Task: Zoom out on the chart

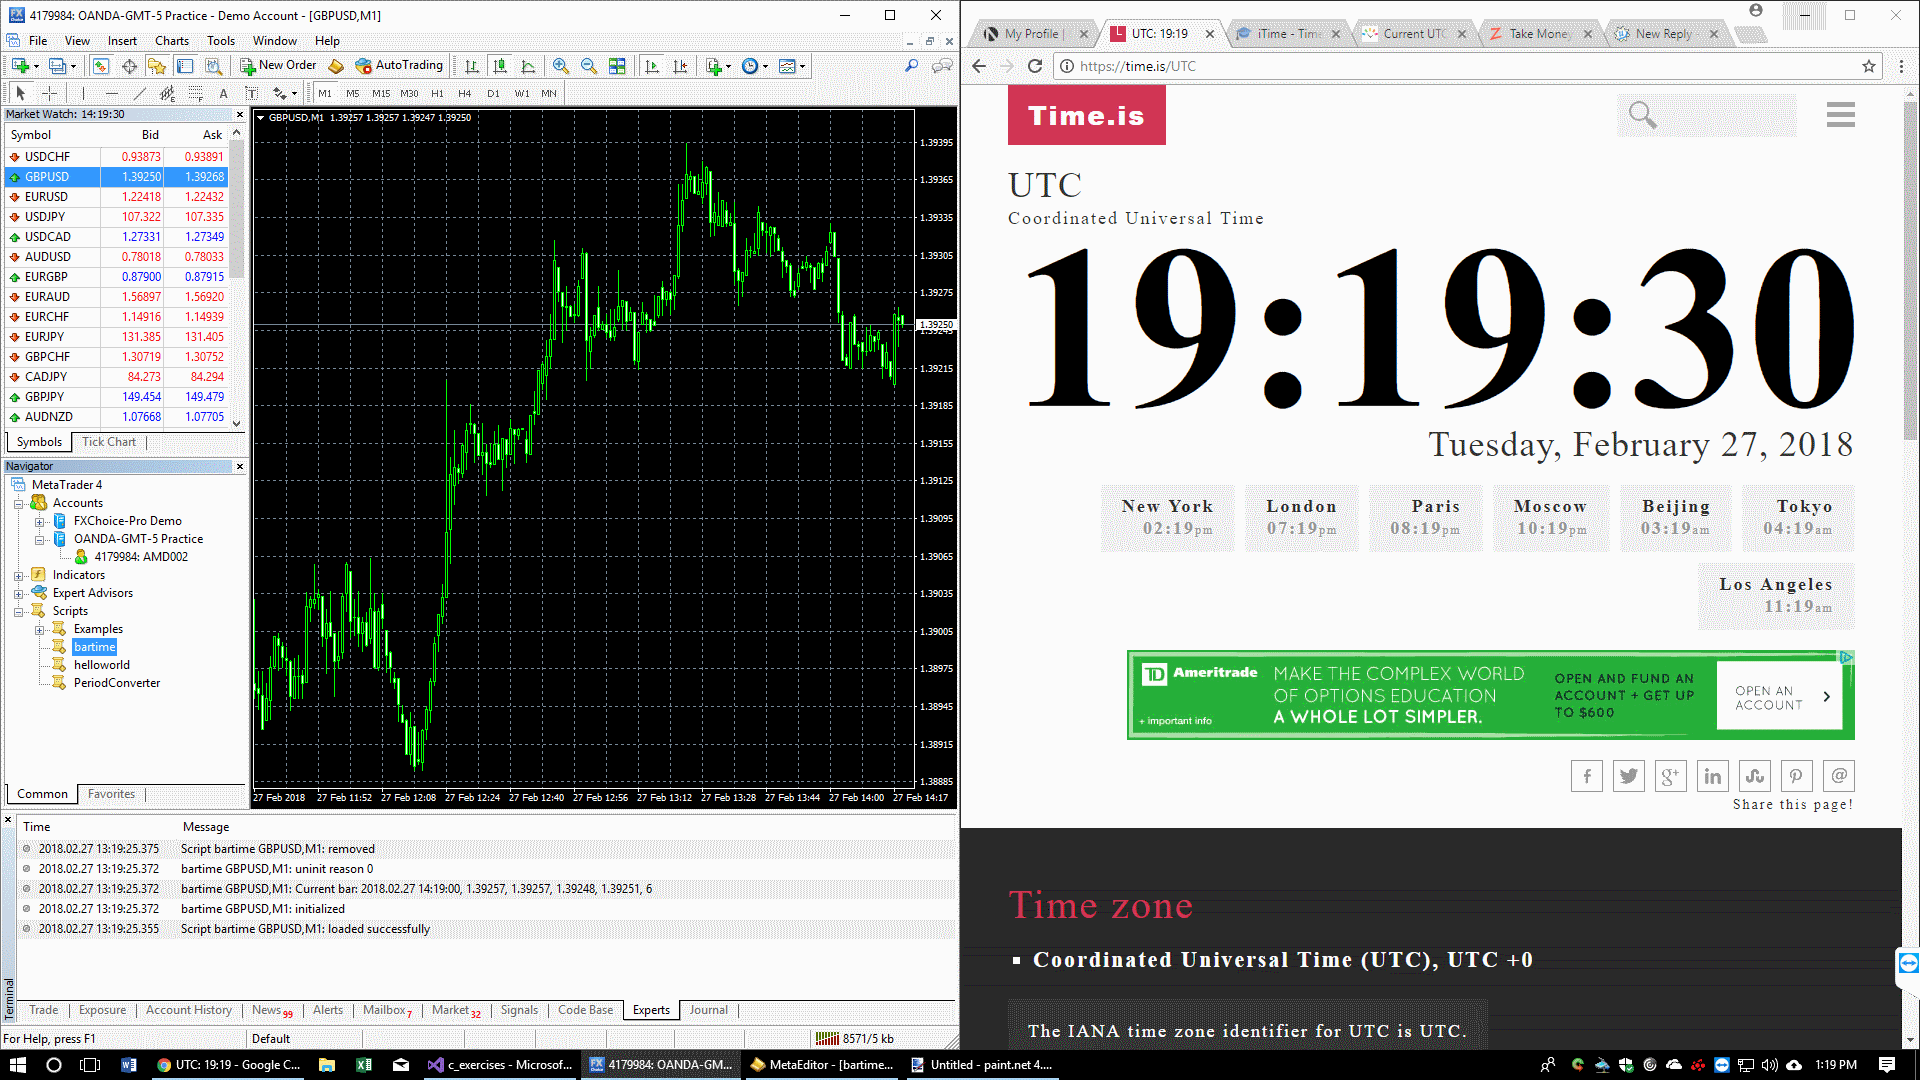Action: (589, 66)
